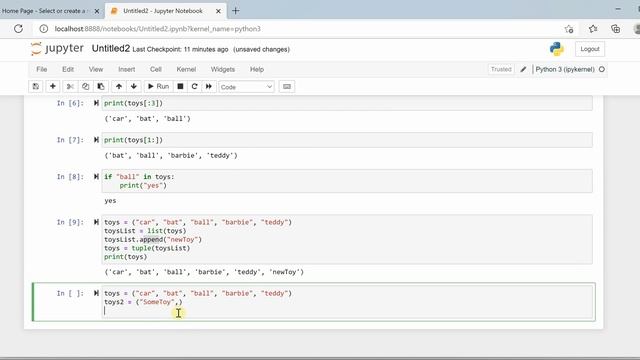Paste cells below icon
The image size is (640, 360).
pyautogui.click(x=101, y=87)
